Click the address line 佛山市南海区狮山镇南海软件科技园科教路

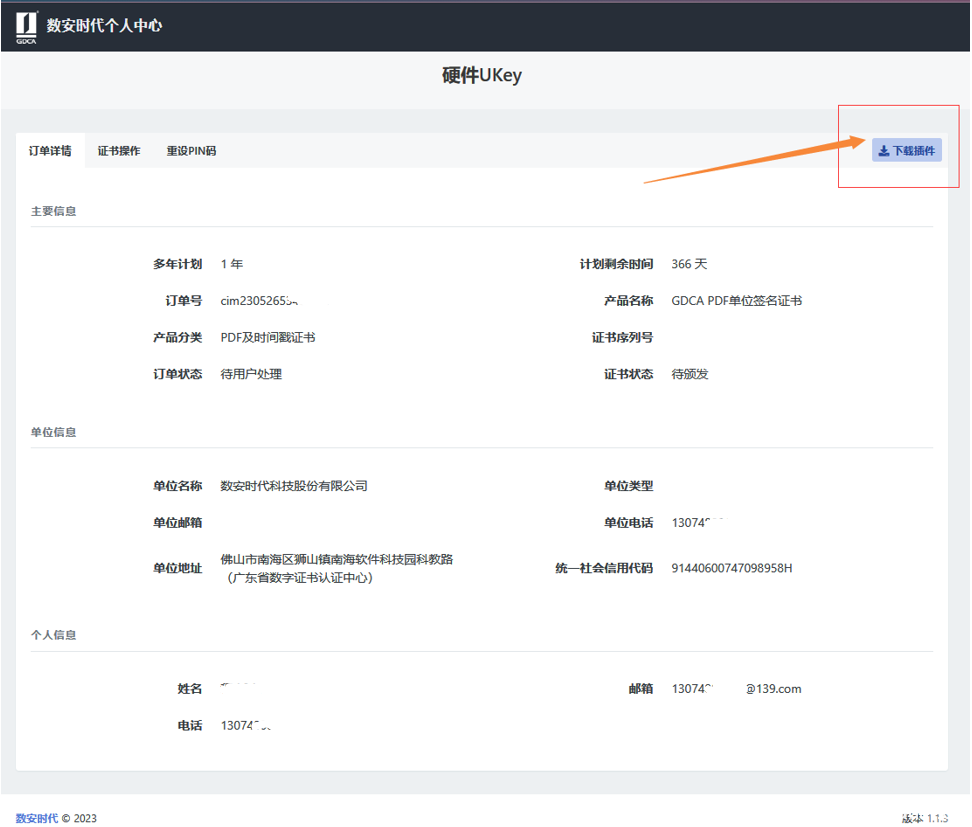(x=337, y=559)
